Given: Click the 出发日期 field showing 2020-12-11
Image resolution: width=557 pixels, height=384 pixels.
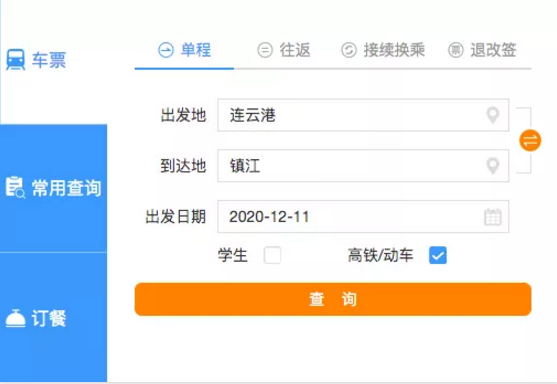Looking at the screenshot, I should [363, 216].
